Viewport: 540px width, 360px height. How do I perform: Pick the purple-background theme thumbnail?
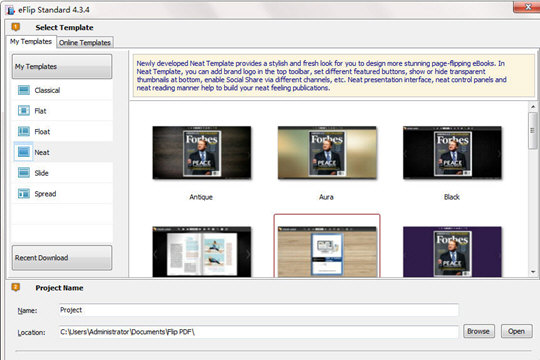click(x=453, y=252)
